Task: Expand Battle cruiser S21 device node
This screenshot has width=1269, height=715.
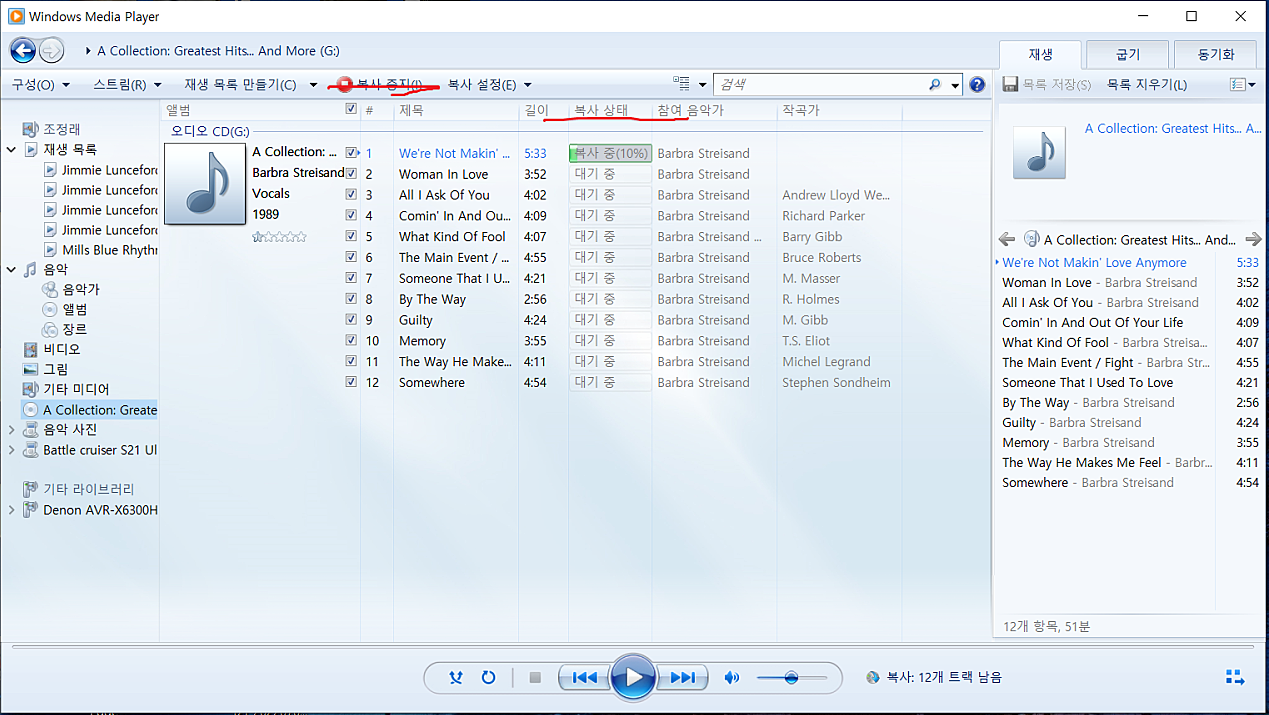Action: (11, 450)
